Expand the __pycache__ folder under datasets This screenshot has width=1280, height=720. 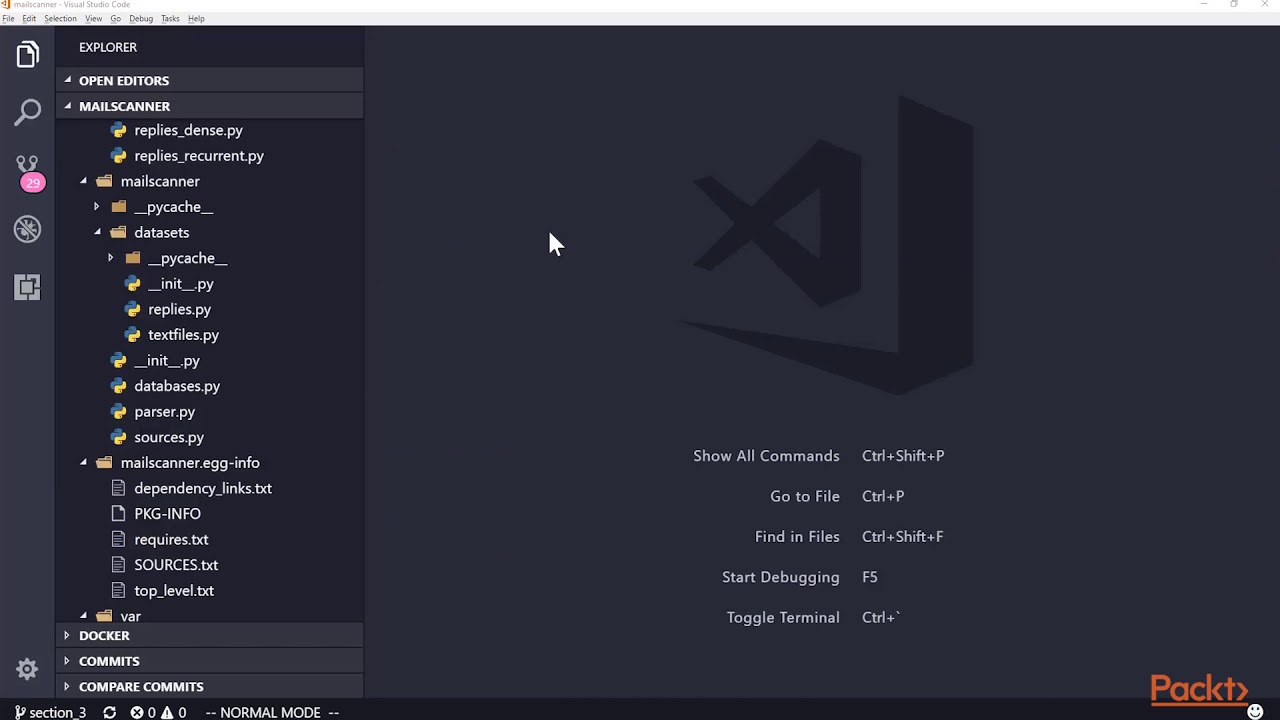[111, 258]
